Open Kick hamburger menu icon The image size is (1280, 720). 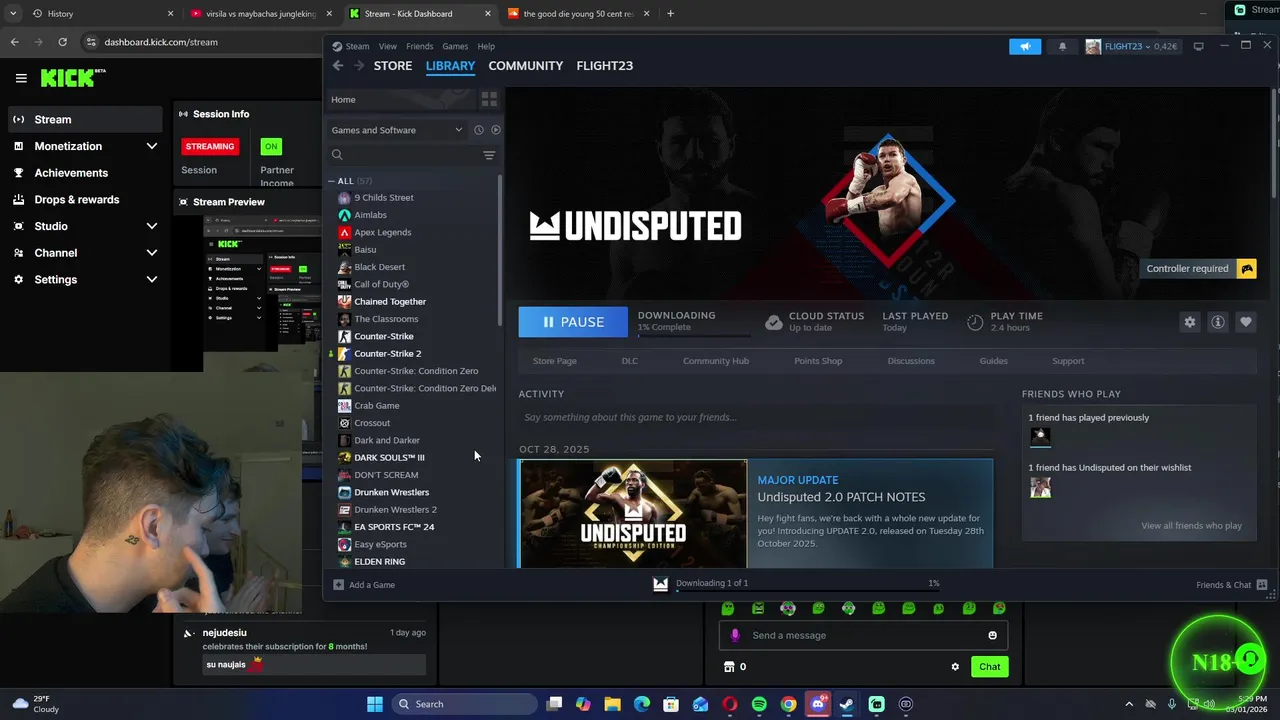pyautogui.click(x=21, y=78)
